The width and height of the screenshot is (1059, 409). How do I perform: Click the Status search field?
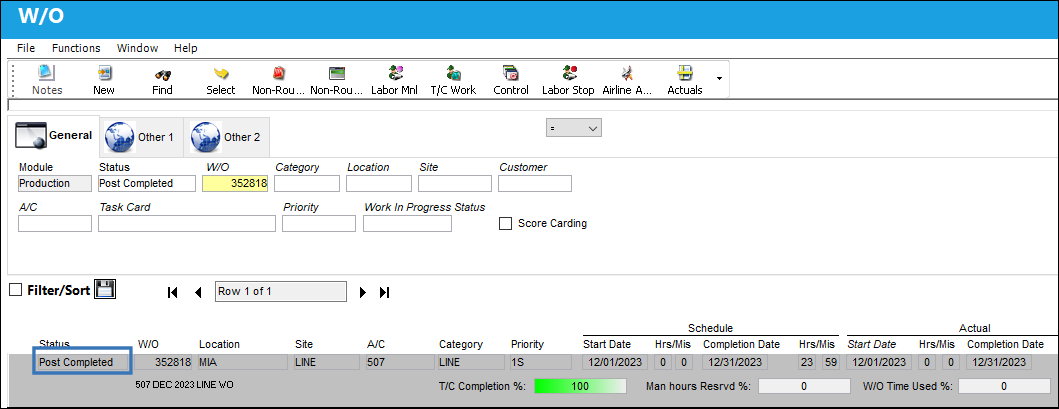147,184
